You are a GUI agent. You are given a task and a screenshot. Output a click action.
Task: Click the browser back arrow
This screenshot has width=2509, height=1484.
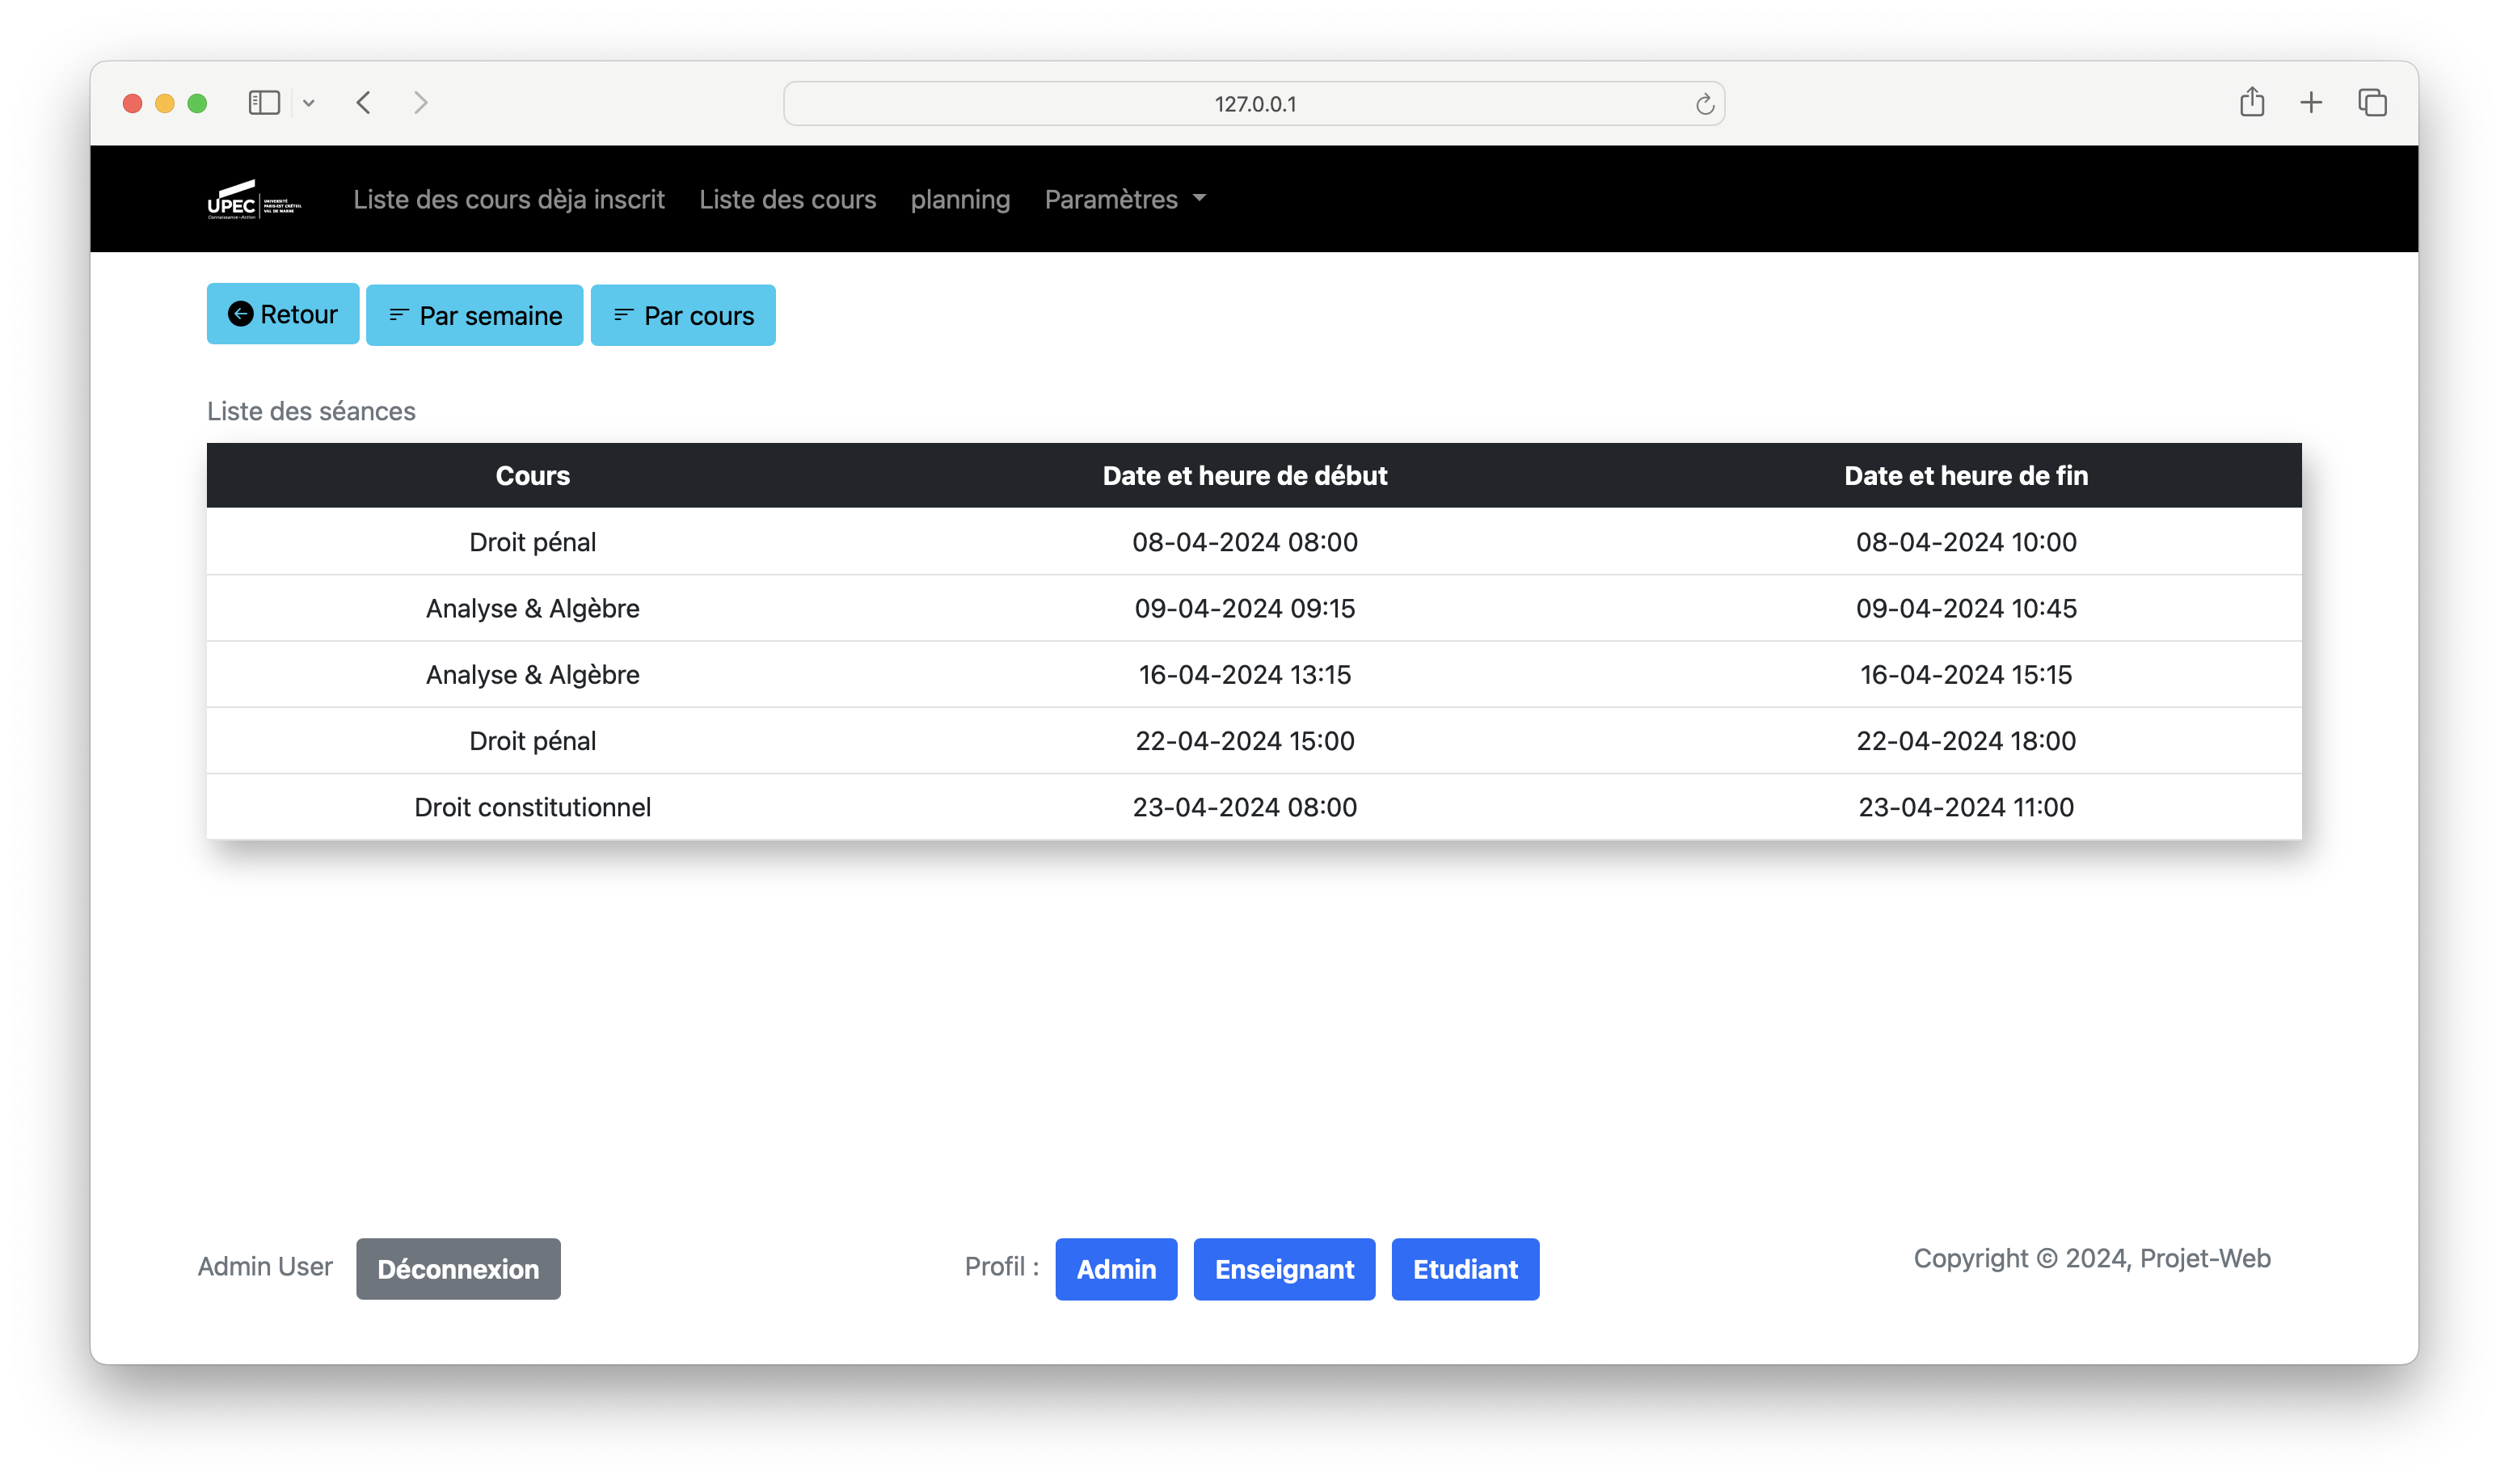pyautogui.click(x=364, y=103)
